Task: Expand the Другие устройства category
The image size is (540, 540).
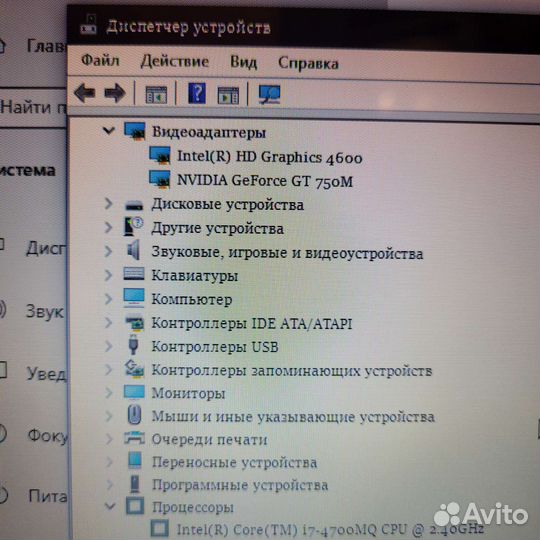Action: click(108, 227)
